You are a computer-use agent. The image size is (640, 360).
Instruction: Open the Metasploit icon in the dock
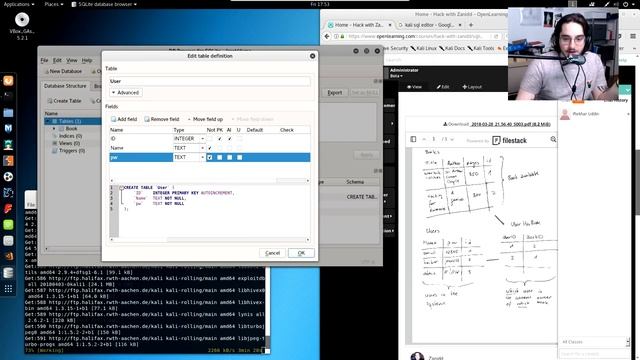(x=8, y=128)
